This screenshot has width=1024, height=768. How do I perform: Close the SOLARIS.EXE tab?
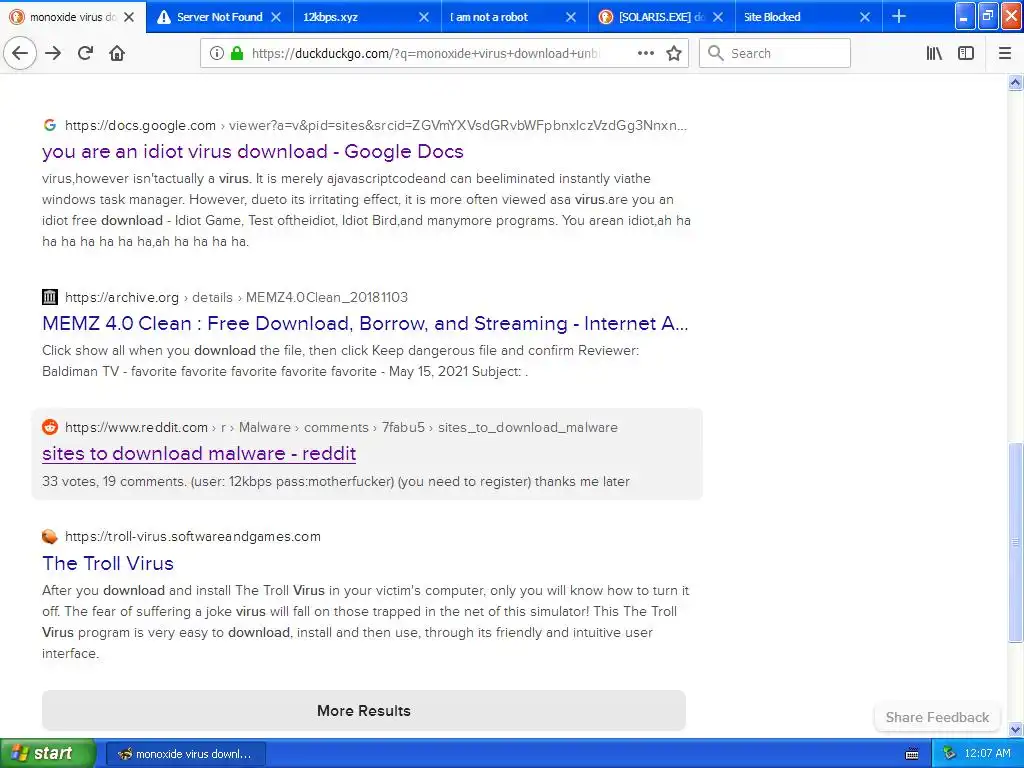tap(718, 17)
